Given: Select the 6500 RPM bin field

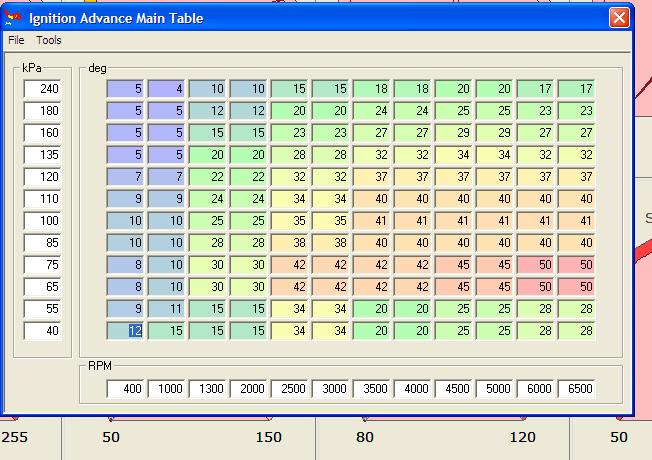Looking at the screenshot, I should [577, 388].
